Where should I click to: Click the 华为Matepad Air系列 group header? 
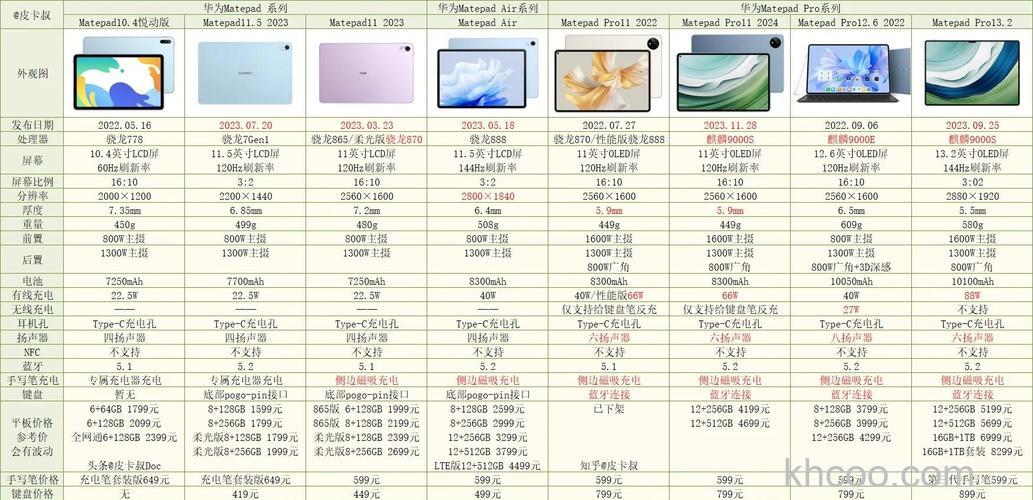pos(488,8)
